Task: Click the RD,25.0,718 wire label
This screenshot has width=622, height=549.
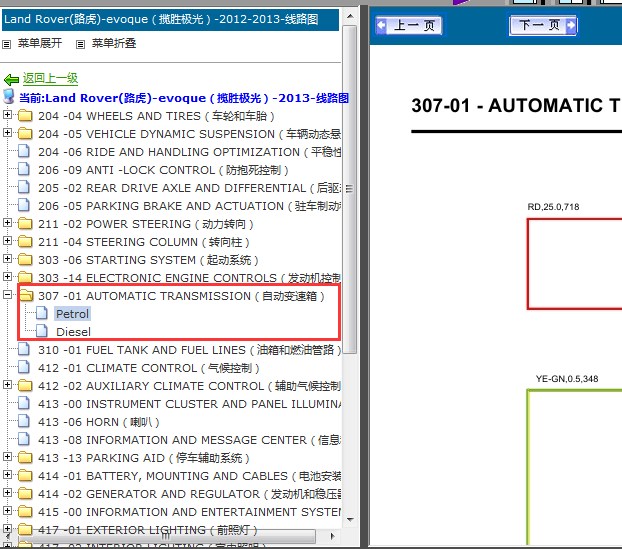Action: 553,207
